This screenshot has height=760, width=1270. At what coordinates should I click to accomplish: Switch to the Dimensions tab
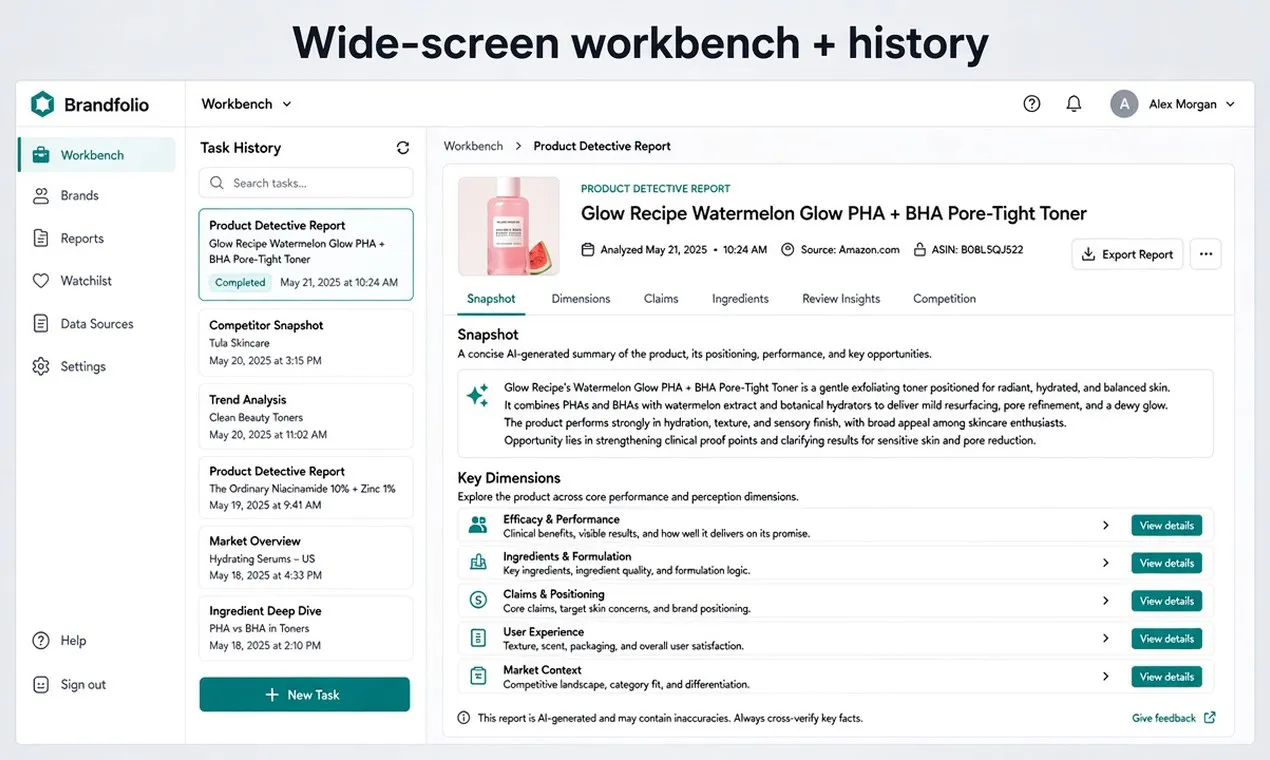(x=581, y=299)
